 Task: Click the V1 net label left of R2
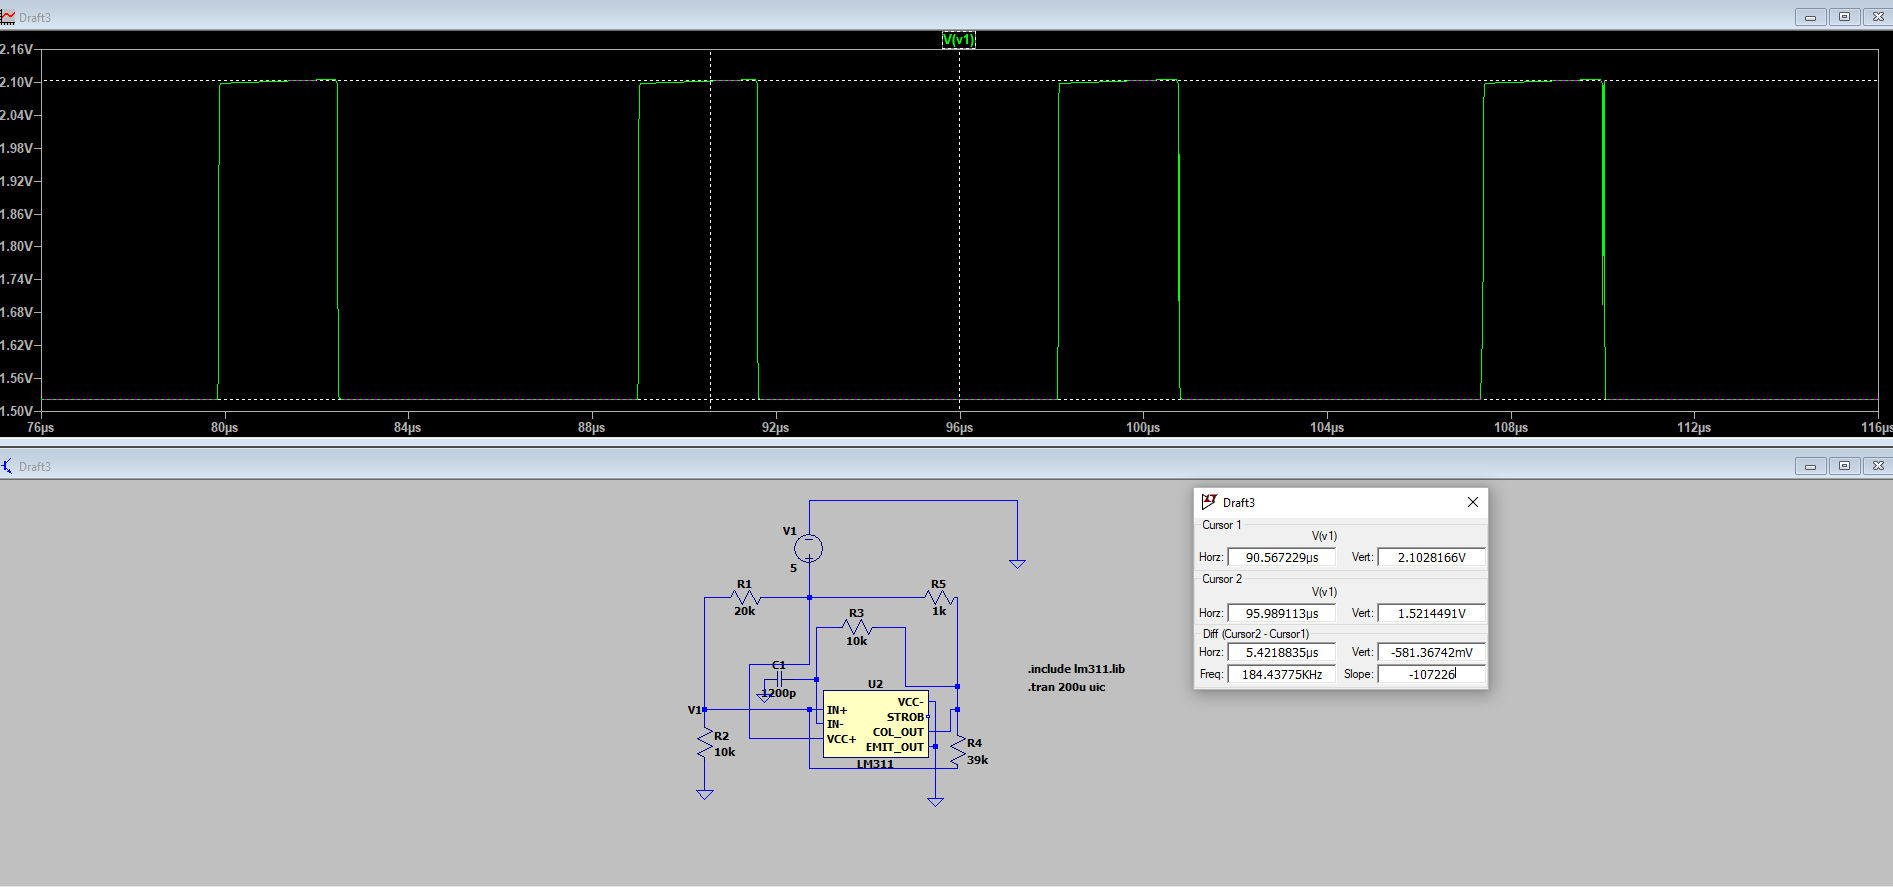(x=694, y=710)
